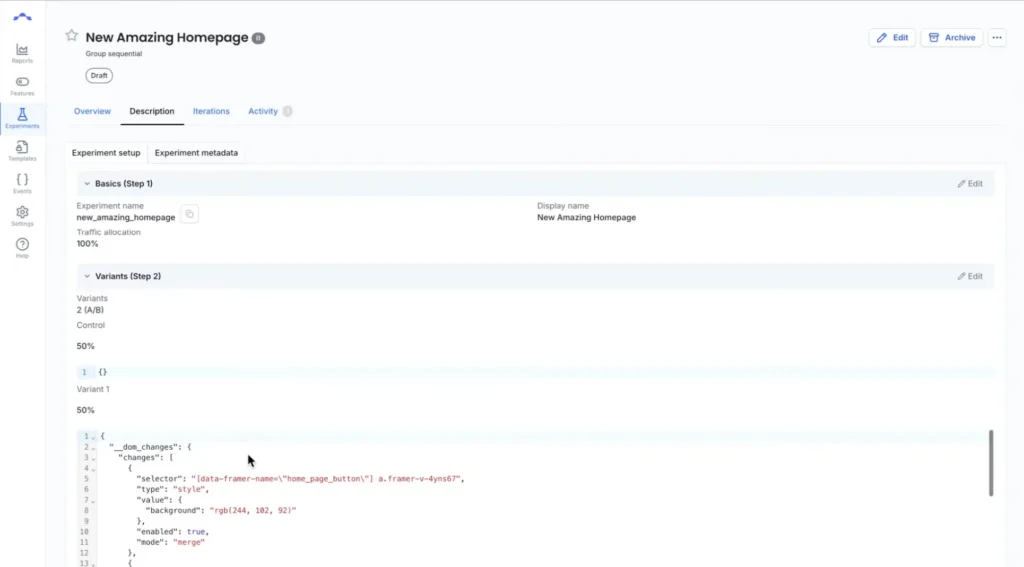This screenshot has height=567, width=1024.
Task: Click the Traffic allocation 100% value
Action: 88,244
